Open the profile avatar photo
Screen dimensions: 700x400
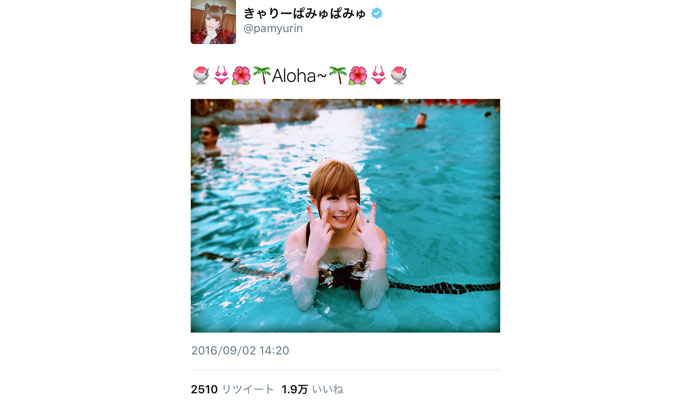(x=213, y=21)
